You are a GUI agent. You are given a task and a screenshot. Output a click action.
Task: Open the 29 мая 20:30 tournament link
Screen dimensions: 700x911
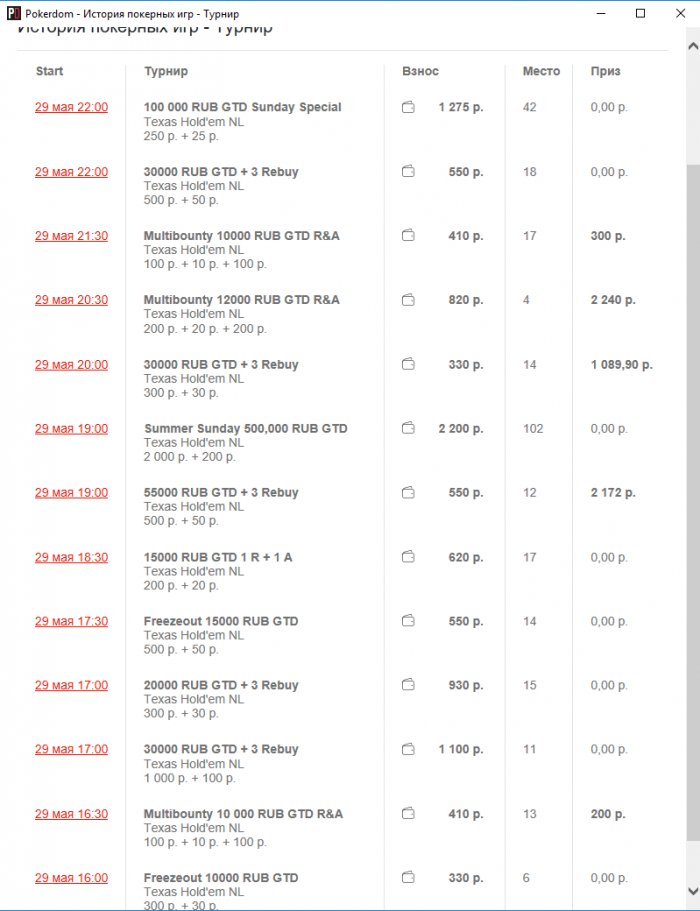(x=71, y=300)
